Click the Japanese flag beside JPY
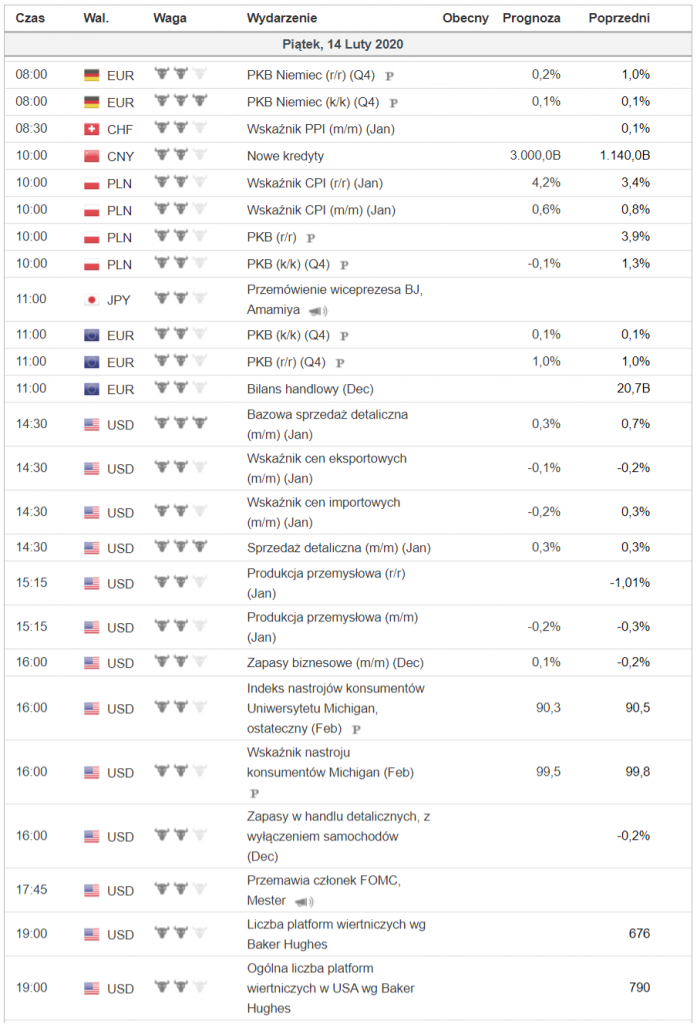697x1024 pixels. pos(91,300)
